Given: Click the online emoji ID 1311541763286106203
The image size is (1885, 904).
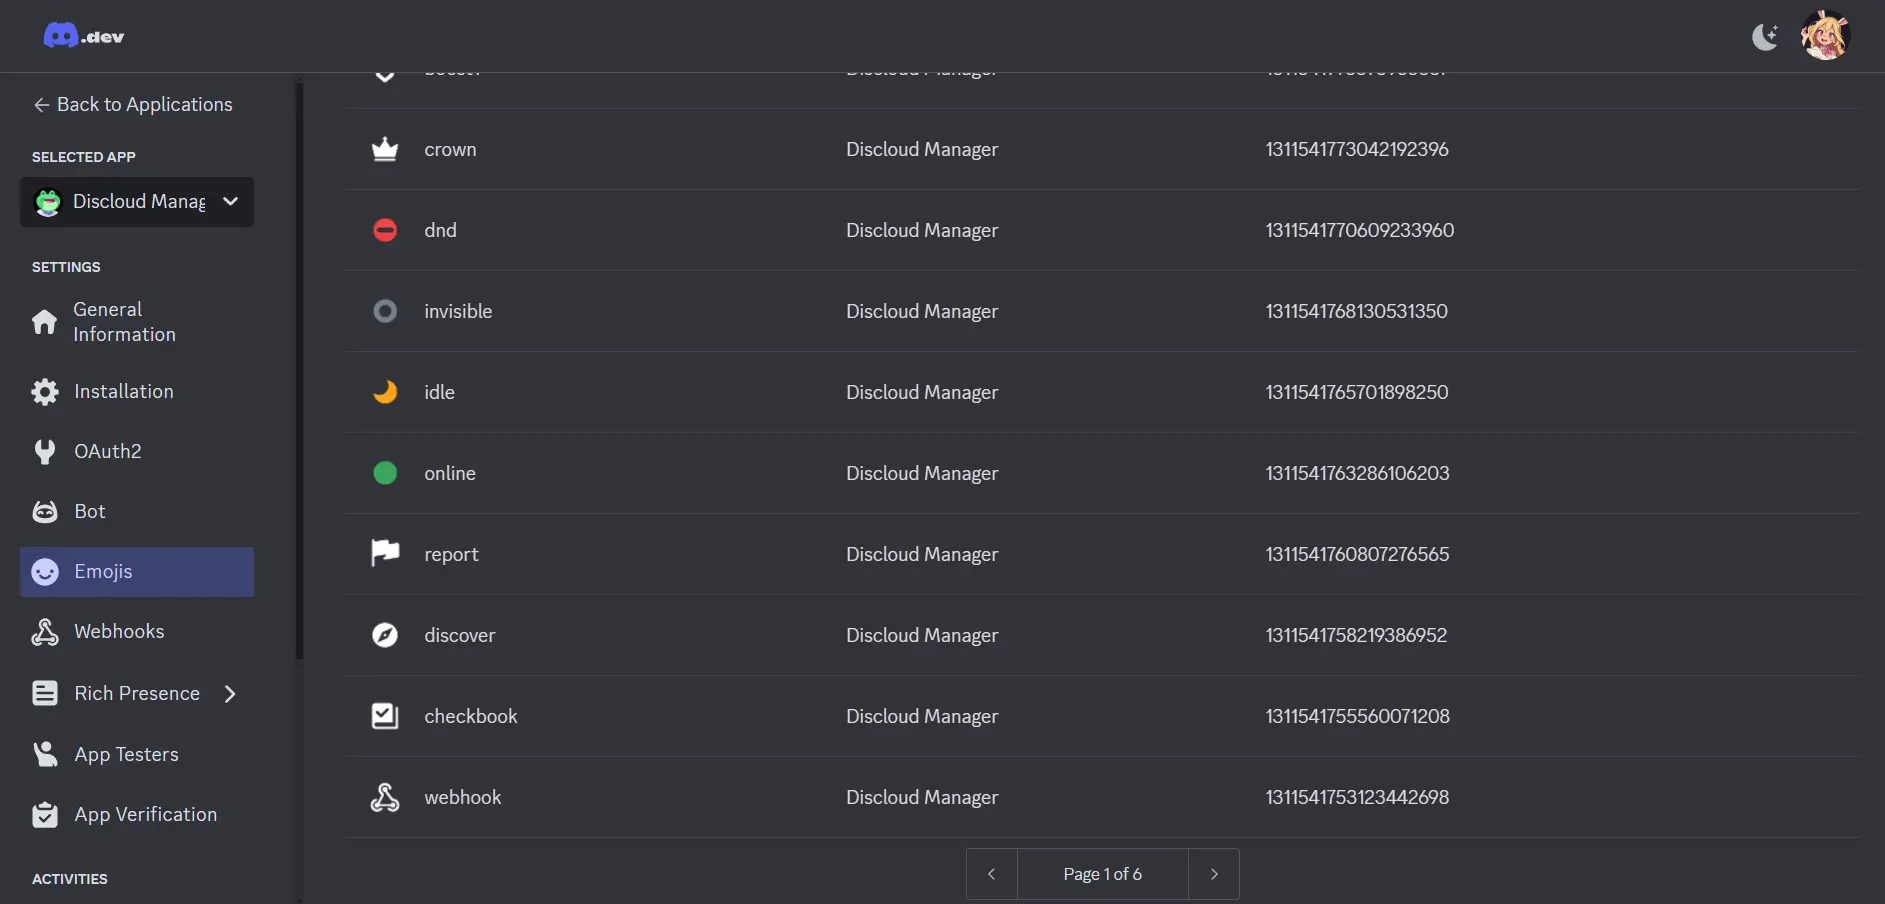Looking at the screenshot, I should (x=1358, y=473).
